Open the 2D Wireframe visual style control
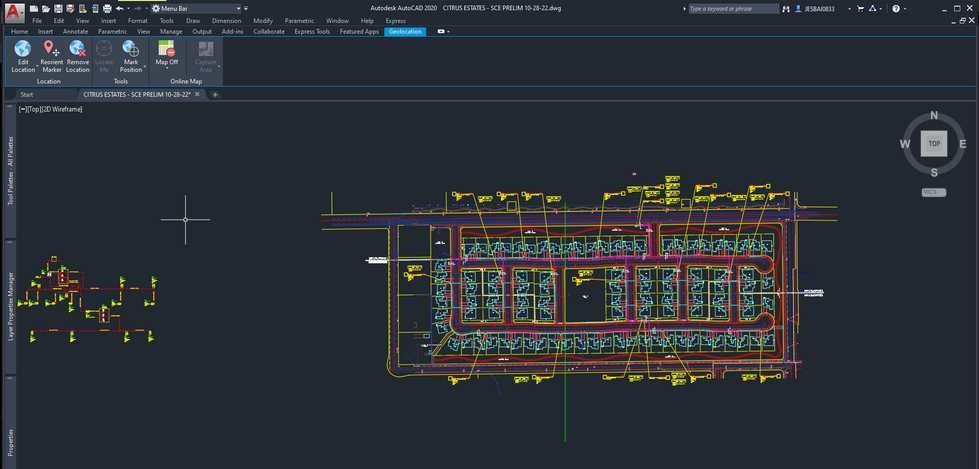The height and width of the screenshot is (469, 979). tap(61, 108)
